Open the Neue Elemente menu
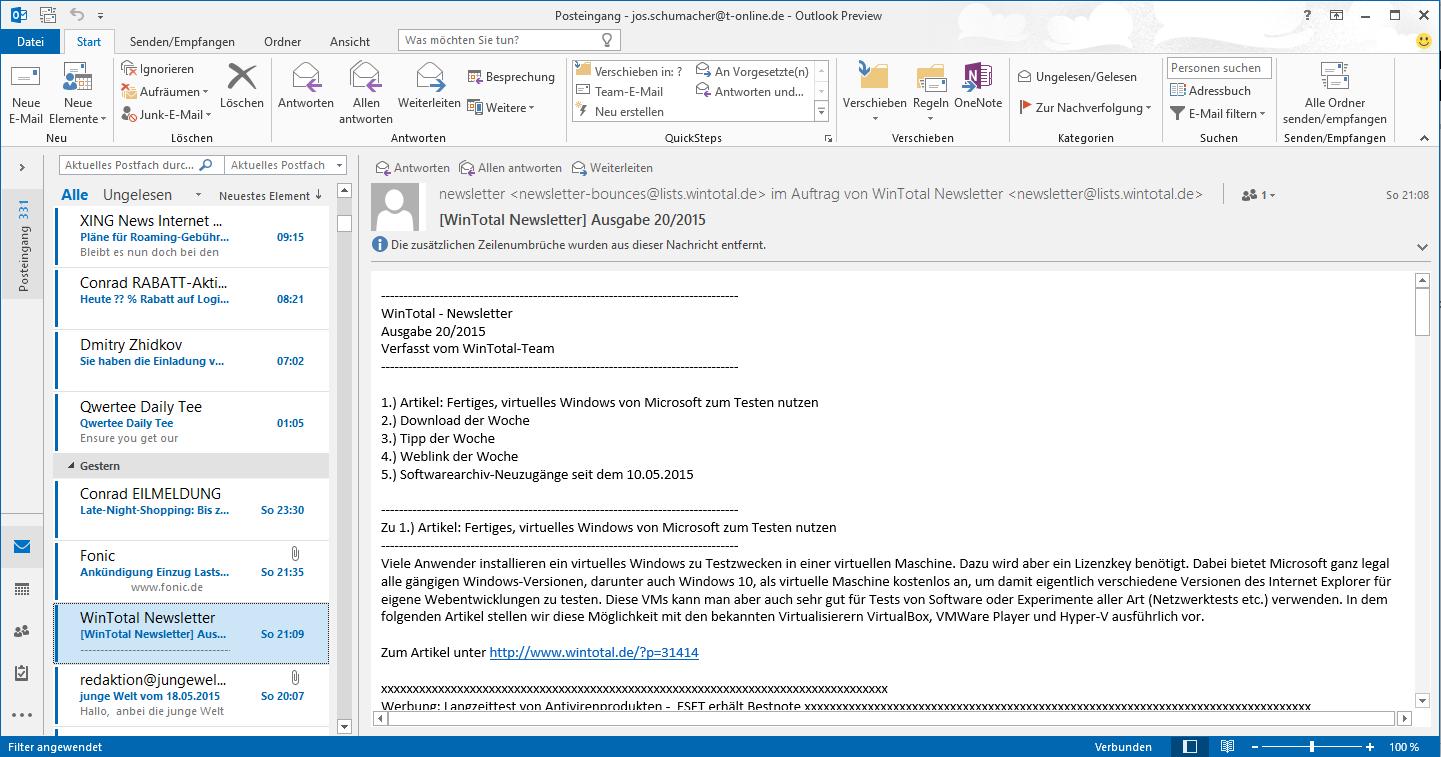Viewport: 1441px width, 757px height. [x=78, y=94]
